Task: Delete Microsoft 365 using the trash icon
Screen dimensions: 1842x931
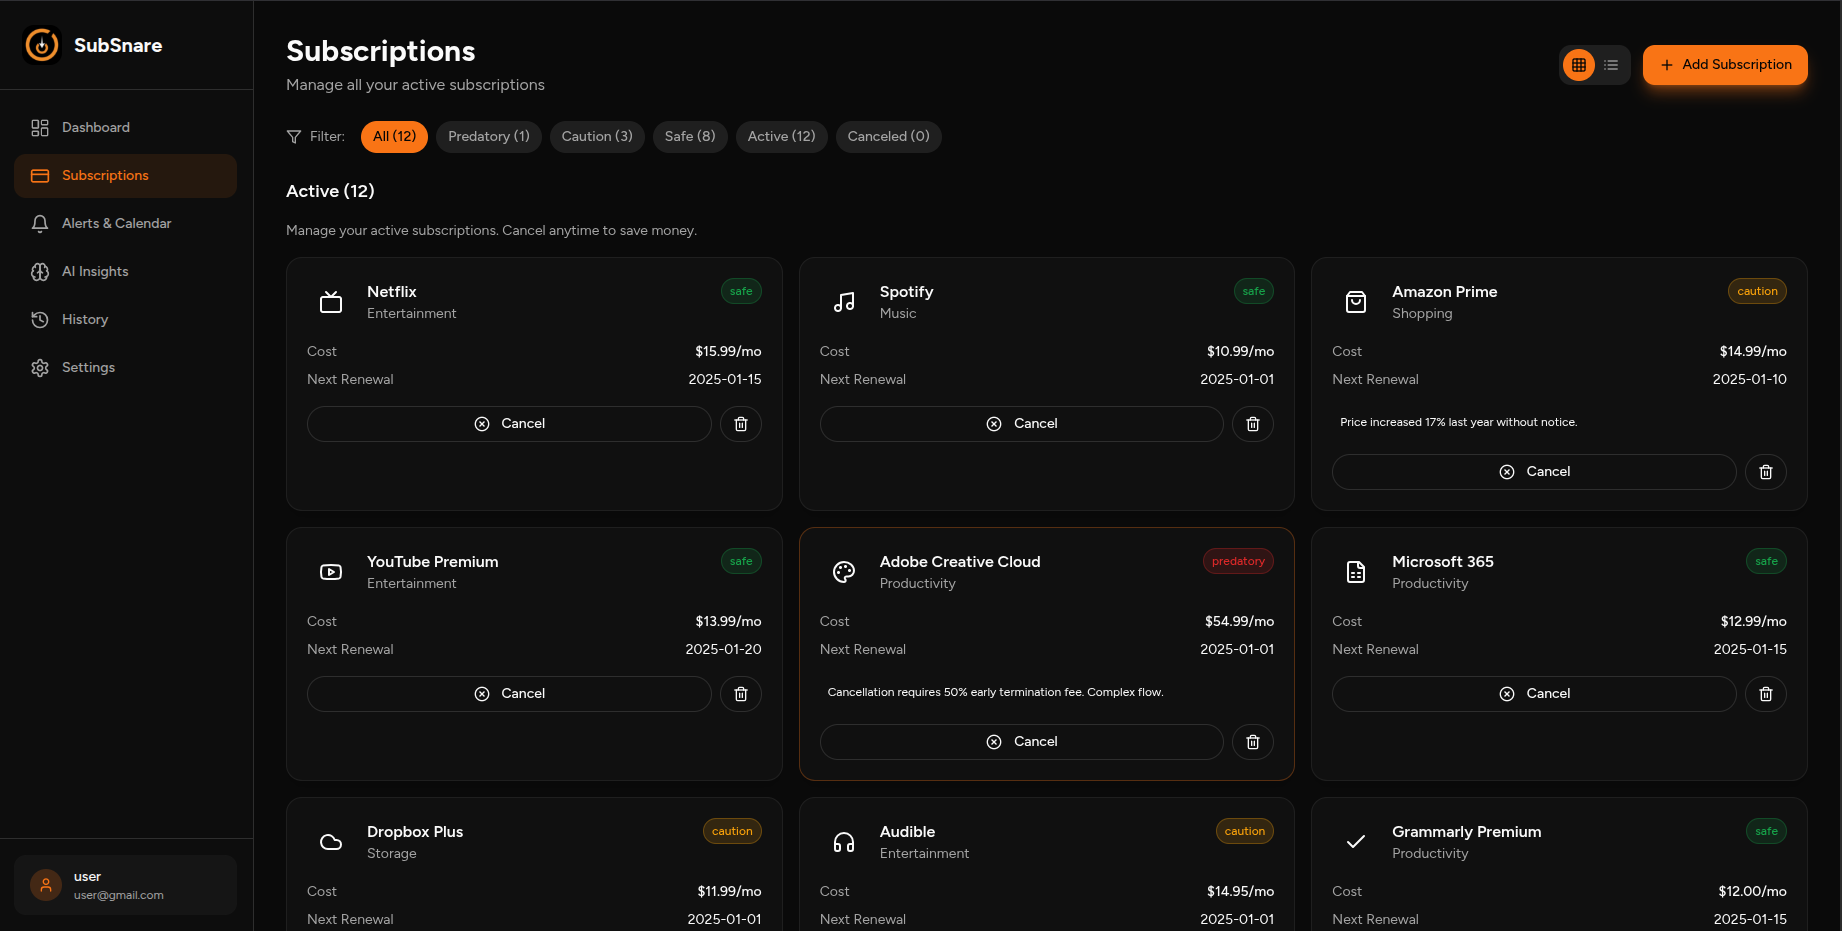Action: tap(1766, 694)
